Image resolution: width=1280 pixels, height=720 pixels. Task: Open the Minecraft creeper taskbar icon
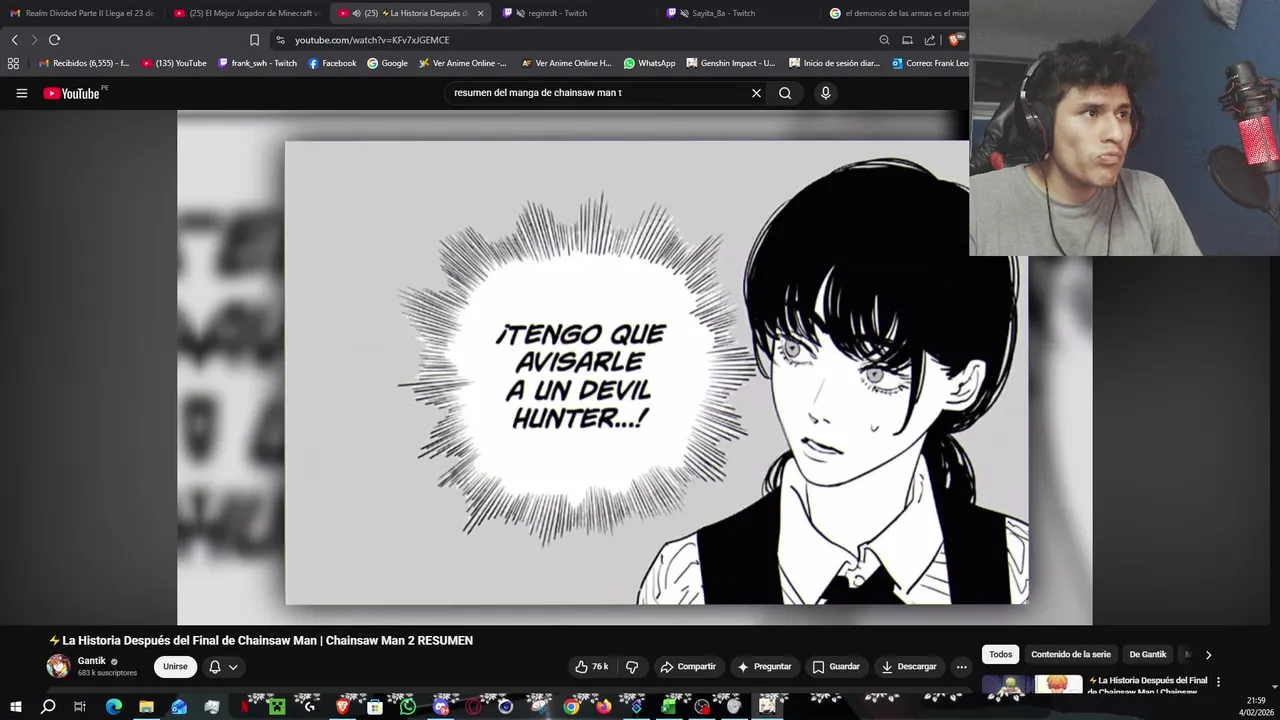[x=277, y=707]
